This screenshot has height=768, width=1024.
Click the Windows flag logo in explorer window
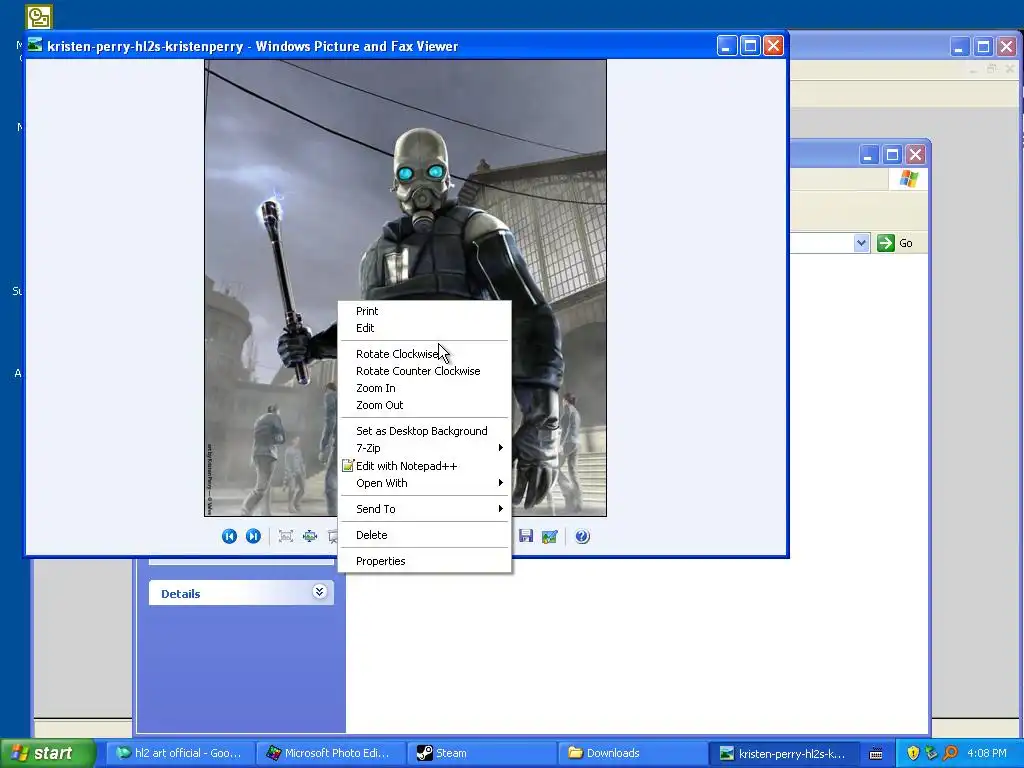click(908, 178)
